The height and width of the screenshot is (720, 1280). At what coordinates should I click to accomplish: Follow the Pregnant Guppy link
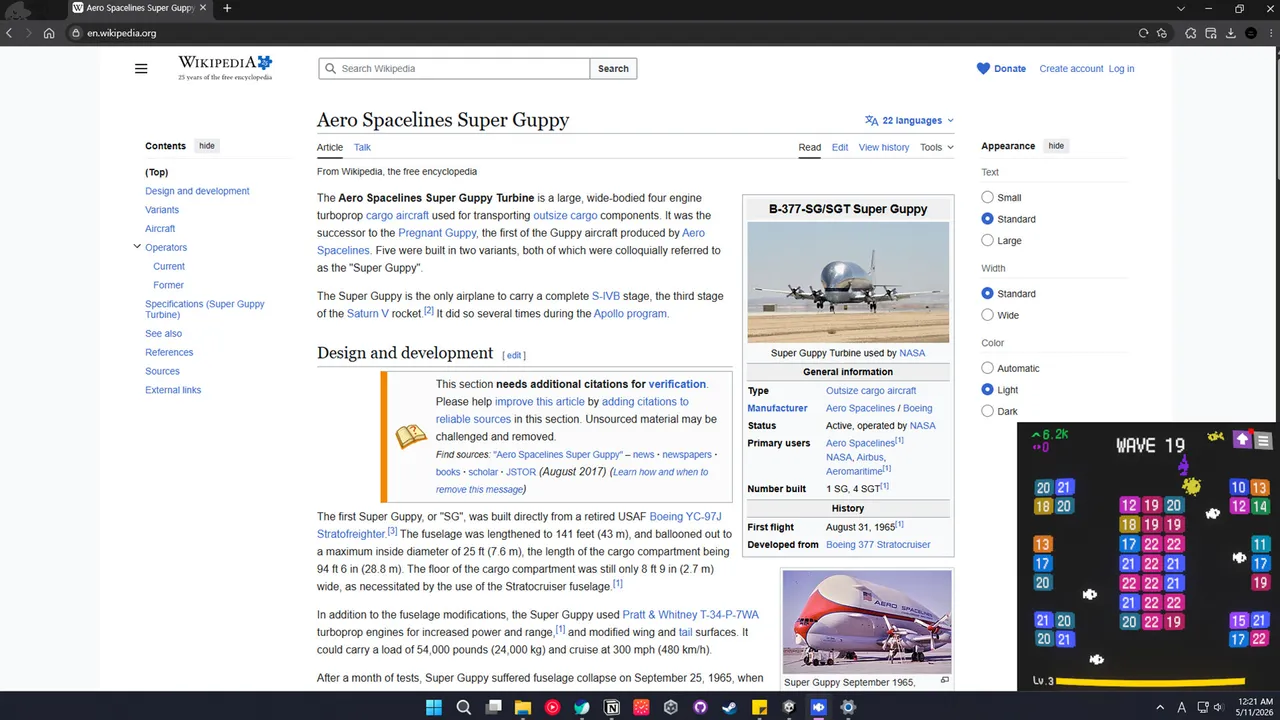(x=437, y=233)
